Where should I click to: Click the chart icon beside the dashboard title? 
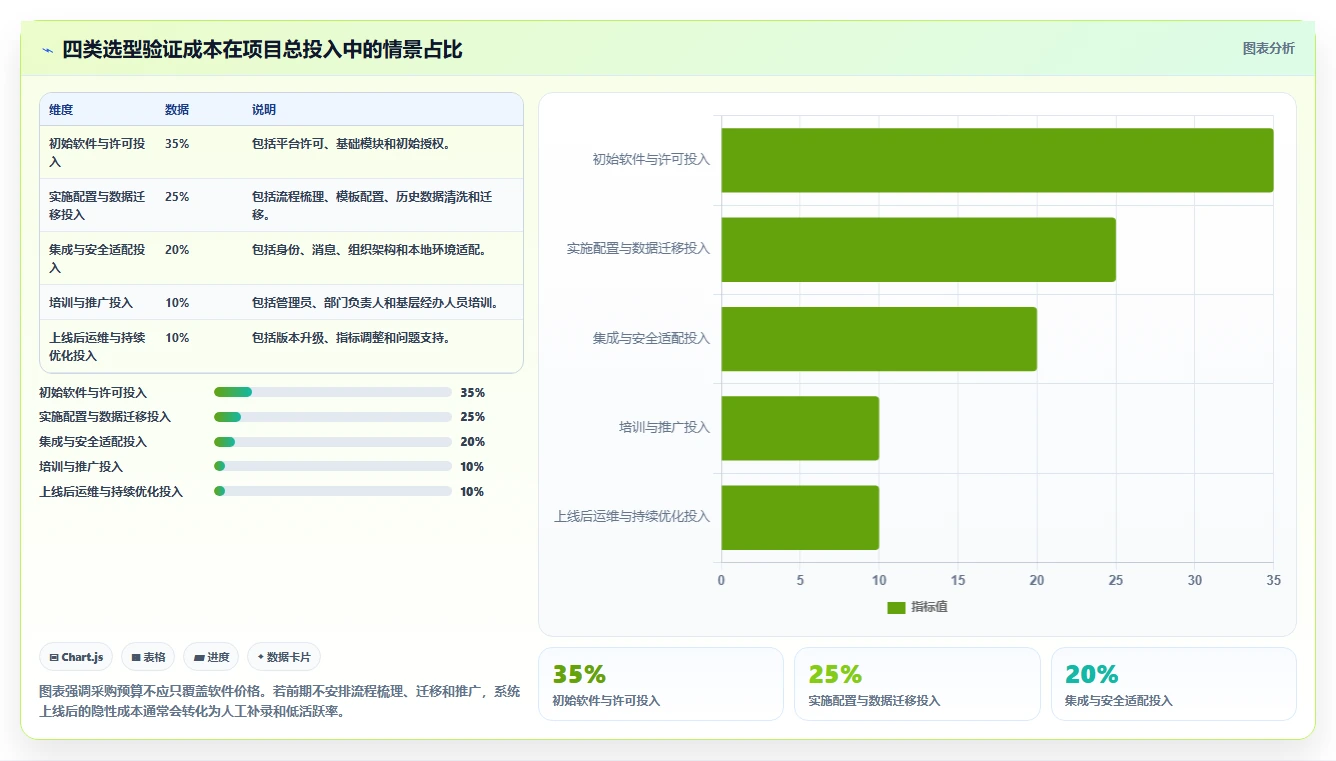tap(47, 50)
